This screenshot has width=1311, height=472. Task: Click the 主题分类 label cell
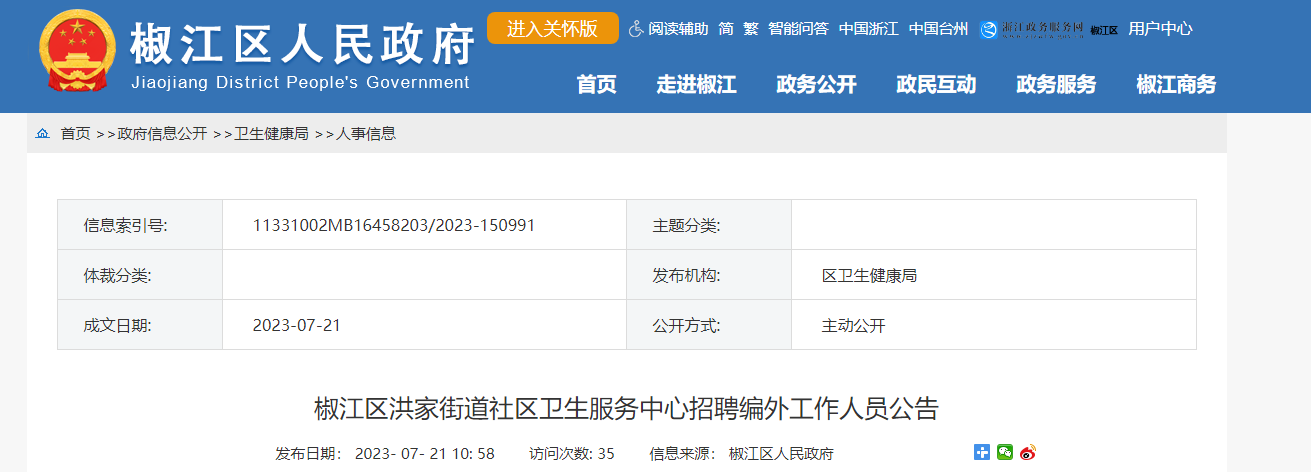click(x=709, y=225)
